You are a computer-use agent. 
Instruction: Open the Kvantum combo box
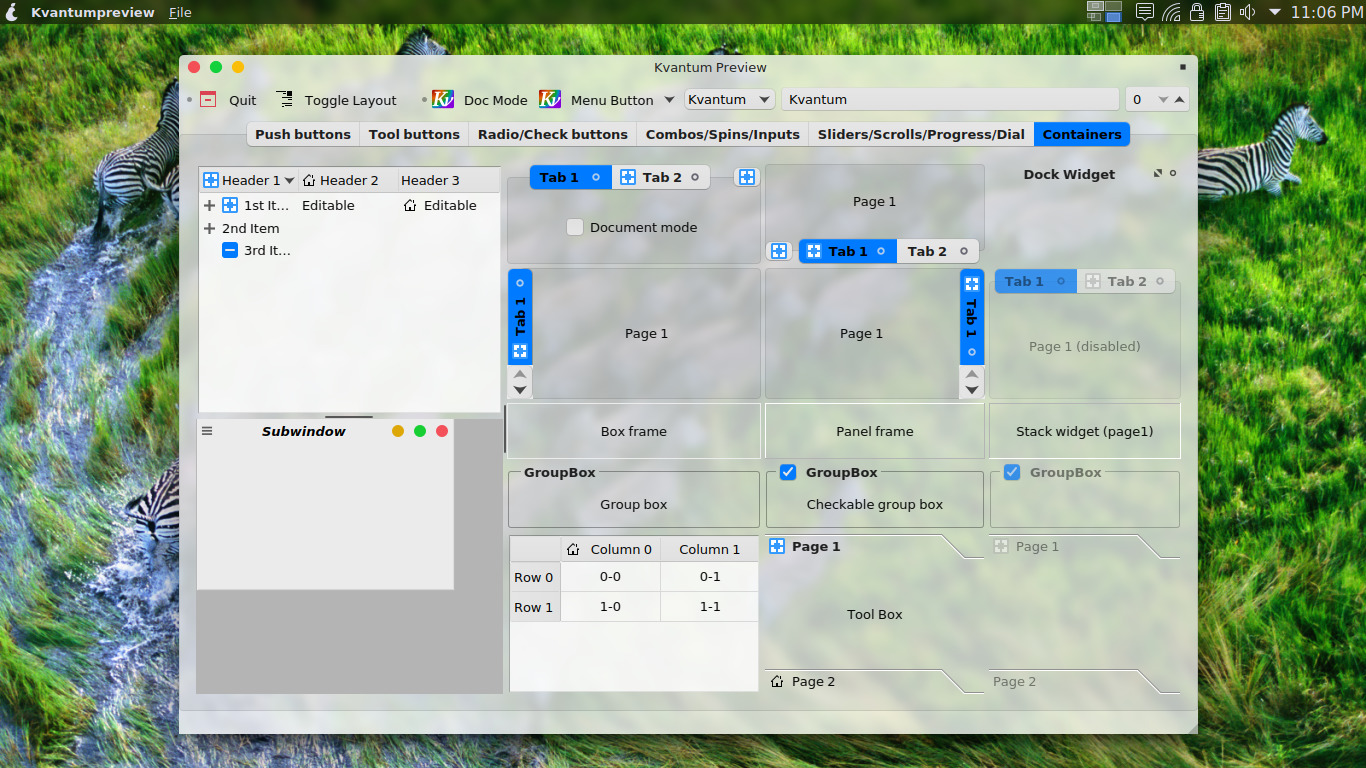[x=730, y=99]
